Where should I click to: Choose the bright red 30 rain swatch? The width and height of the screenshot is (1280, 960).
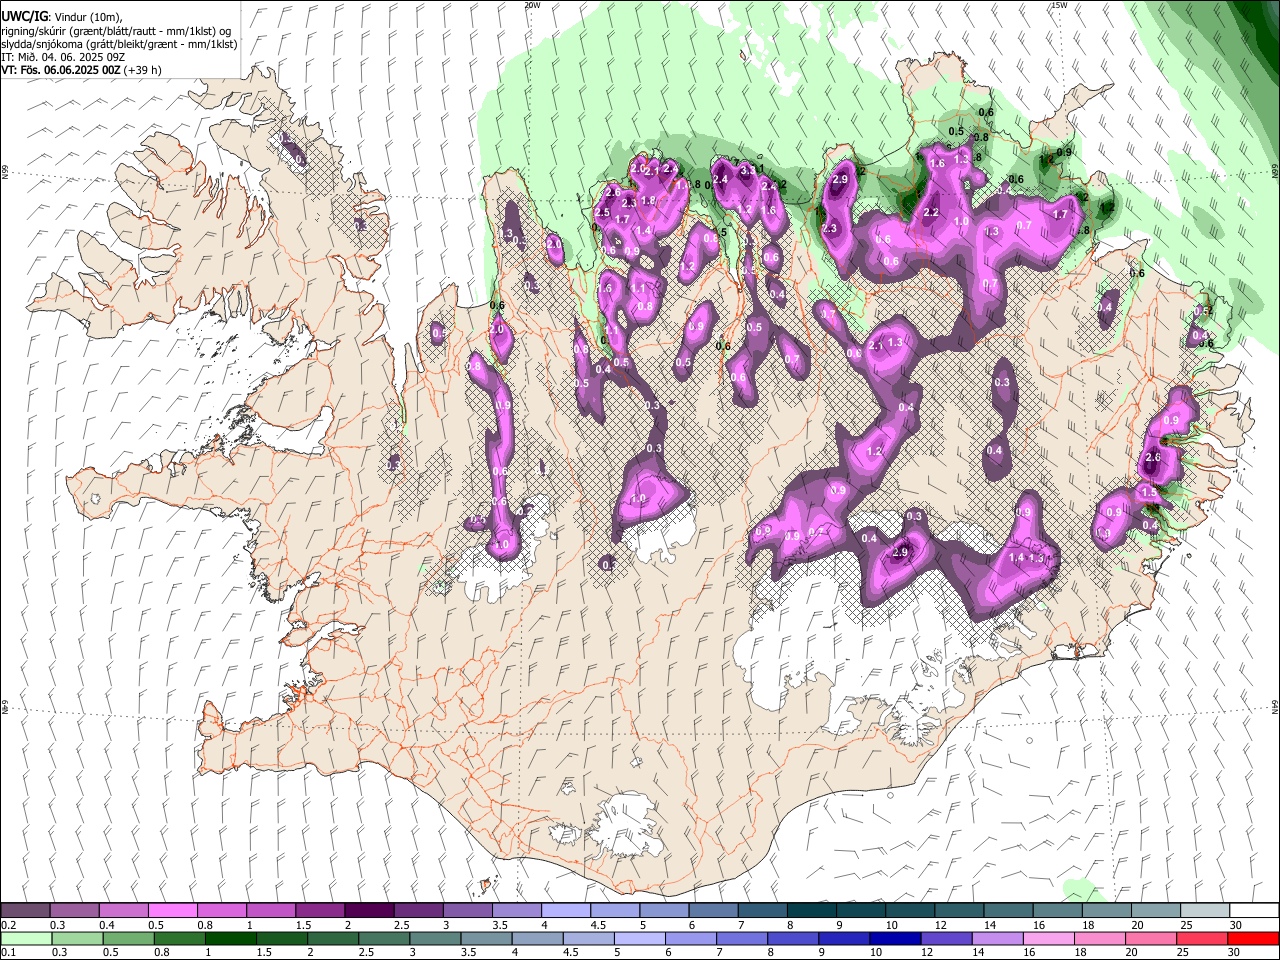[1252, 938]
